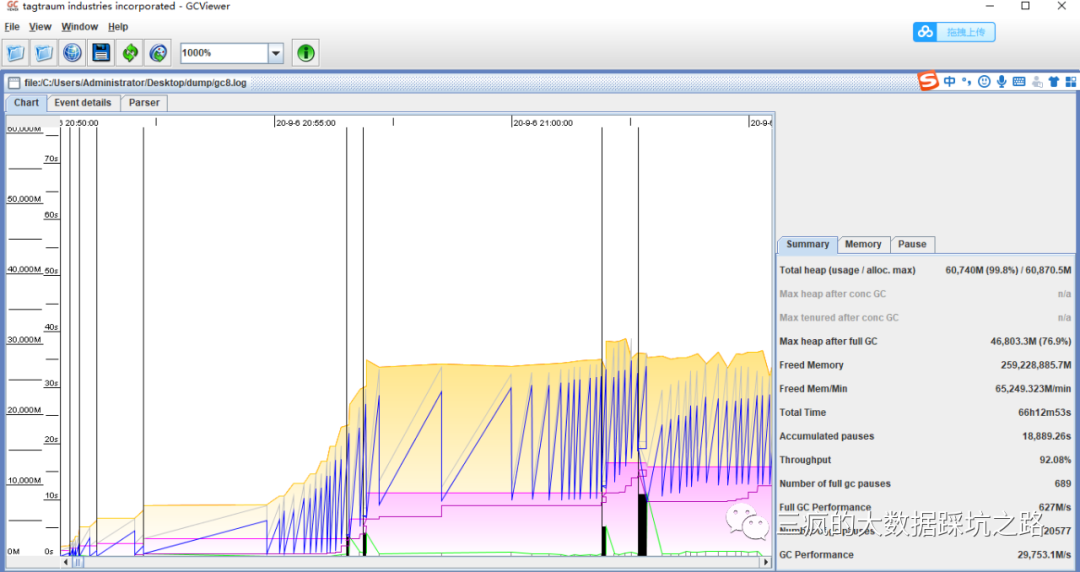1080x572 pixels.
Task: Click the 50,000M axis label
Action: [24, 199]
